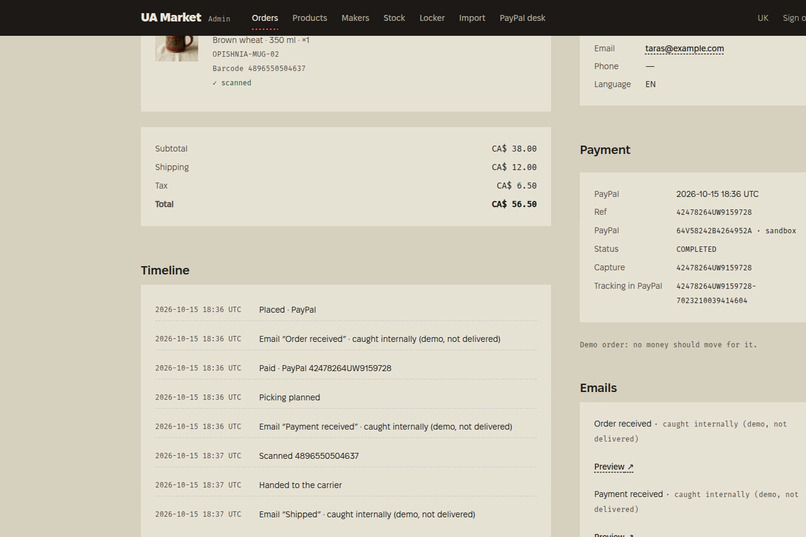Select SKU text OPISHNIA-MUG-02
This screenshot has width=806, height=537.
(246, 54)
